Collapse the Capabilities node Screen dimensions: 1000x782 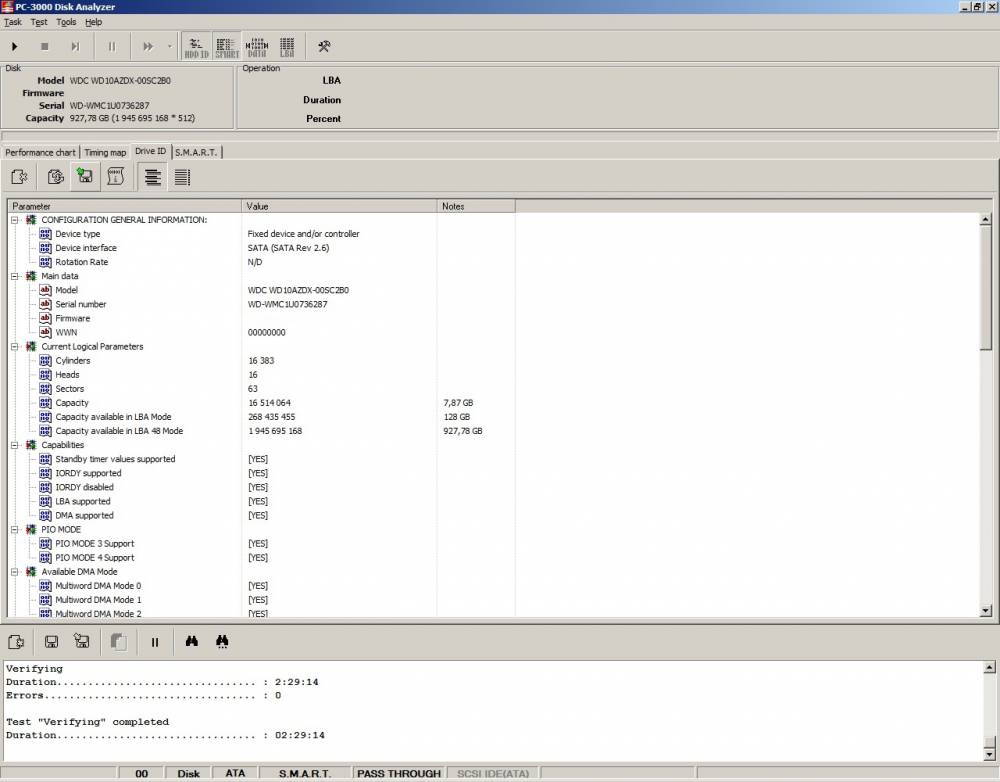(15, 445)
